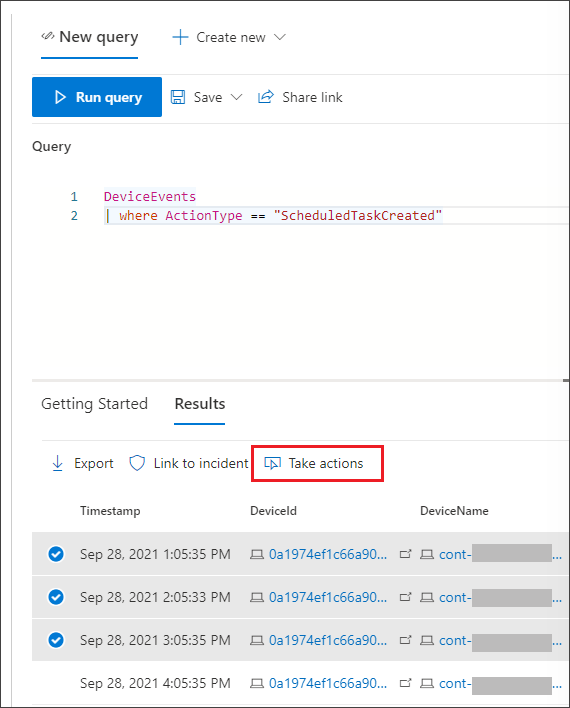Click the Save floppy disk icon
The width and height of the screenshot is (570, 708).
(x=178, y=97)
